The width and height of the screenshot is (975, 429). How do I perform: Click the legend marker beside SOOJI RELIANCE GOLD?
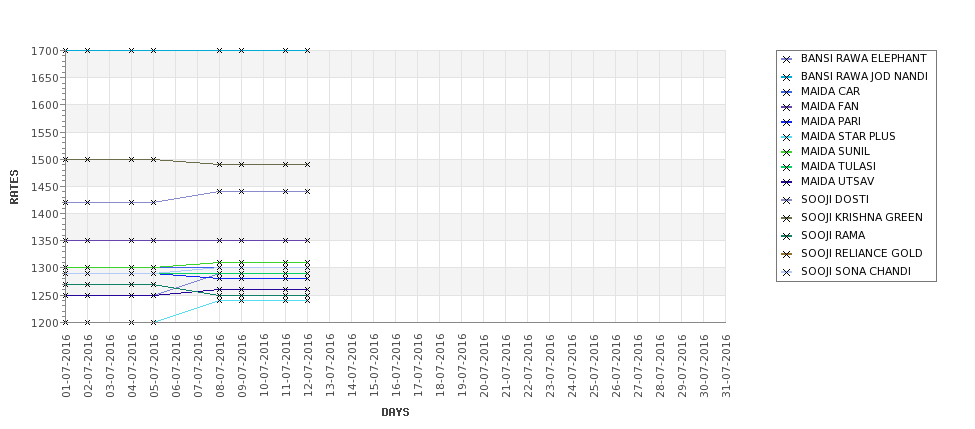point(787,254)
